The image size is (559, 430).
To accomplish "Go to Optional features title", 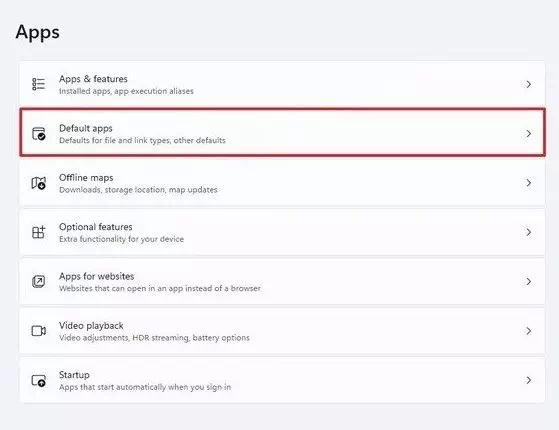I will (x=96, y=227).
